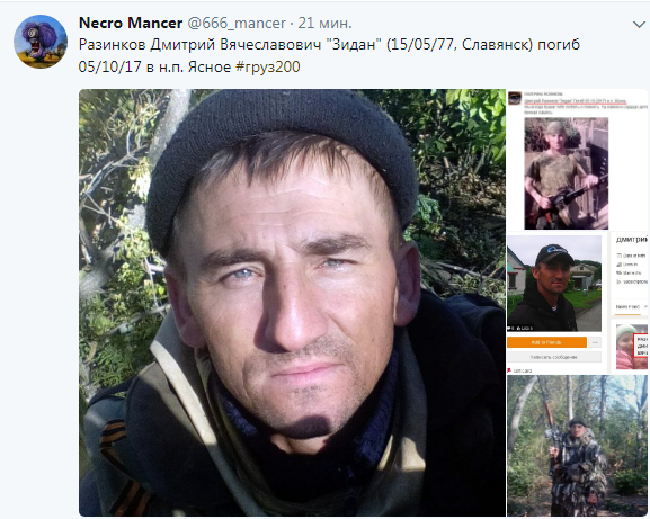
Task: Click the Necro Mancer display name
Action: pos(130,23)
